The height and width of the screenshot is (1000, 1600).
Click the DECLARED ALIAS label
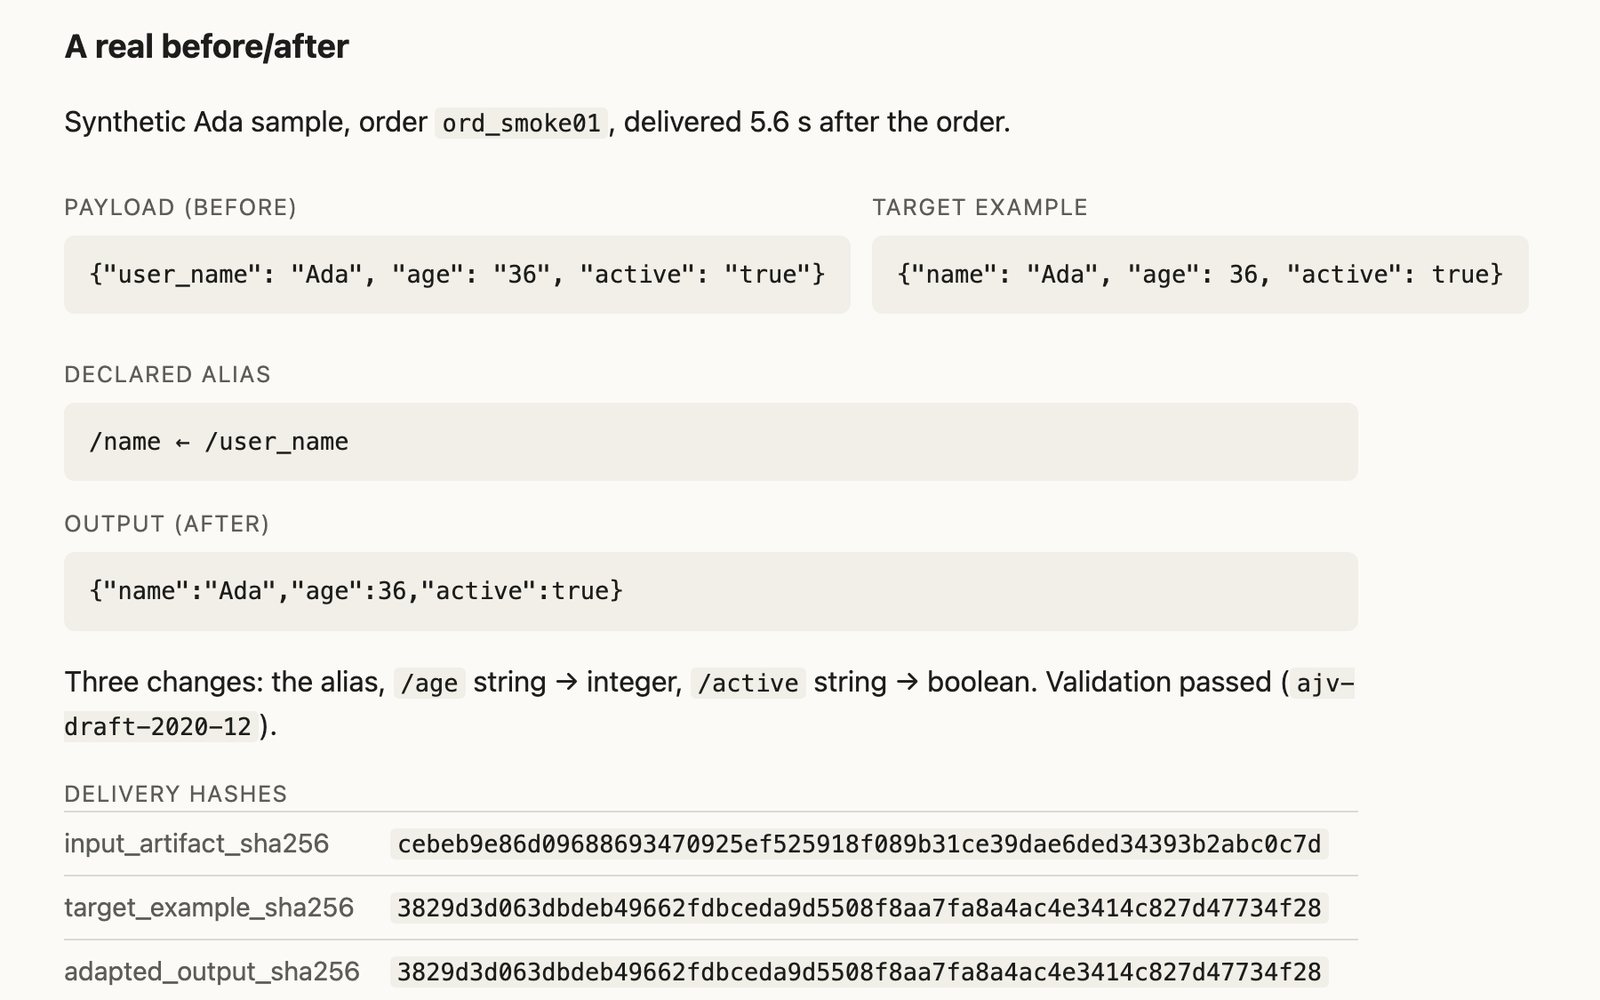167,374
